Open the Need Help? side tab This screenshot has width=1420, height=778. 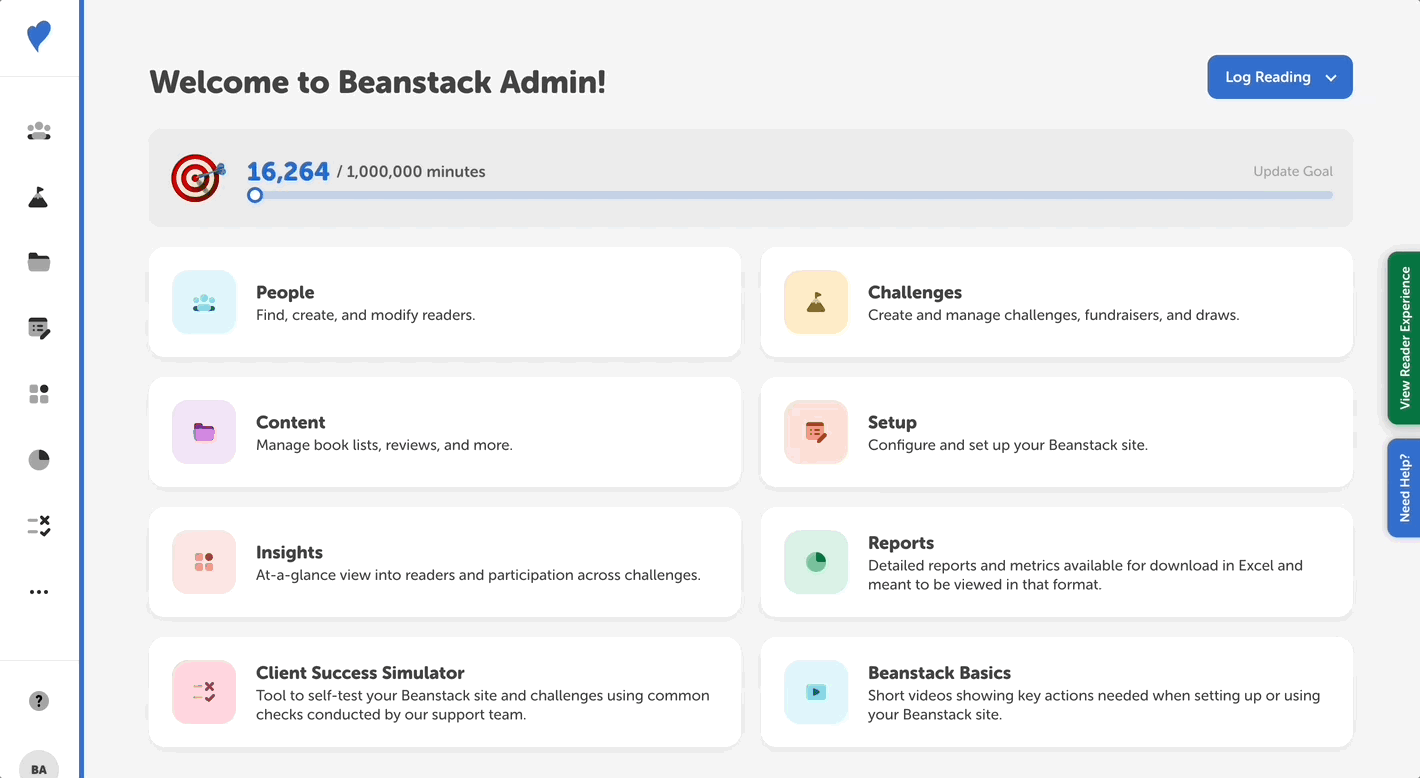(x=1404, y=488)
